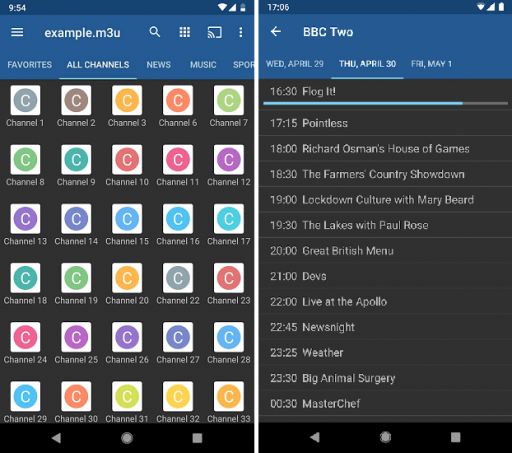Tap recent apps square on right phone

(455, 437)
